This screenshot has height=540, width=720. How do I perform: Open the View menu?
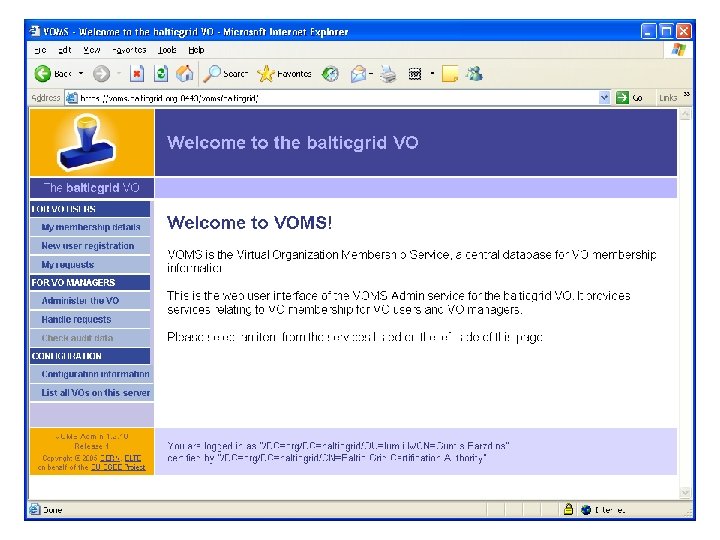tap(91, 50)
